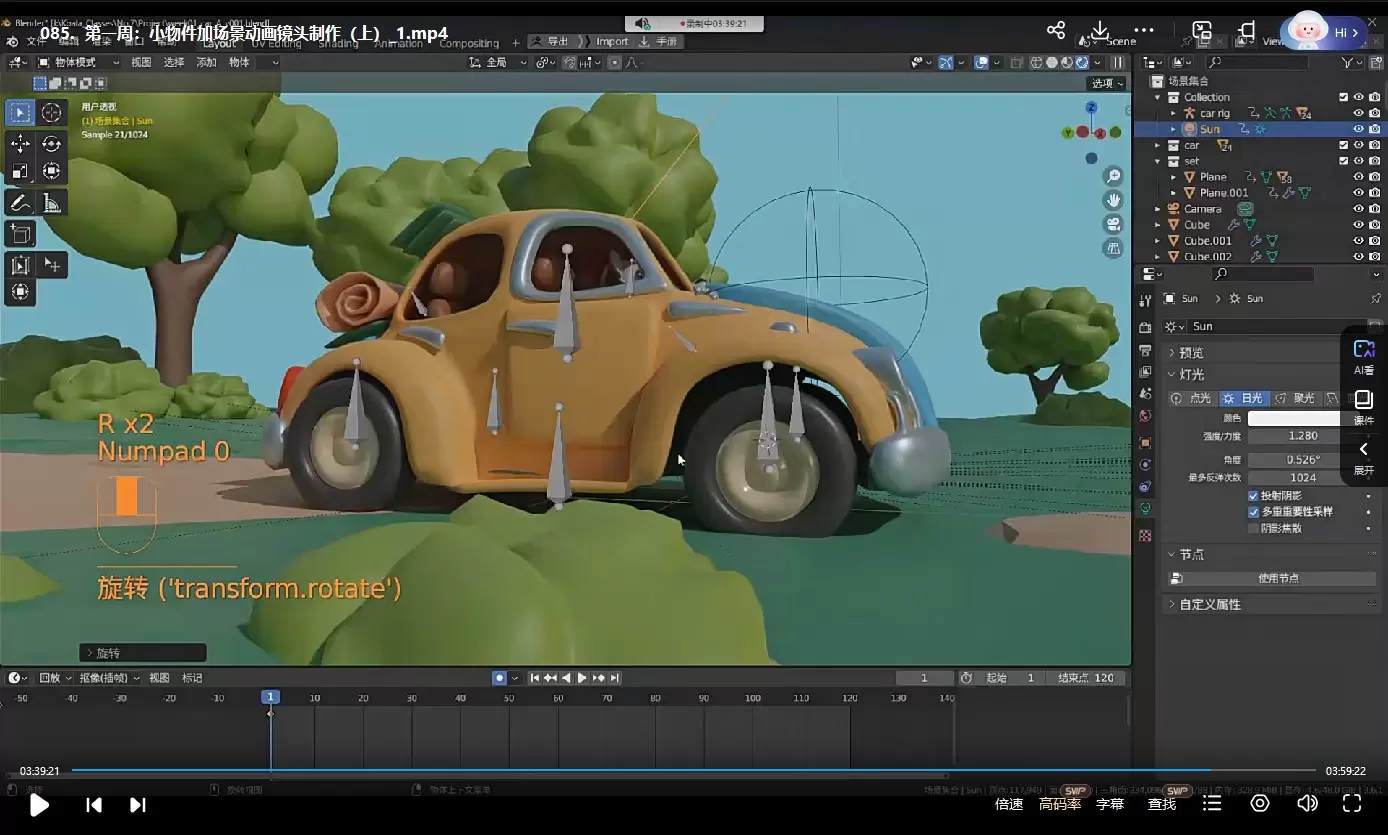Pick the 3D Cursor tool
The width and height of the screenshot is (1388, 835).
(52, 112)
